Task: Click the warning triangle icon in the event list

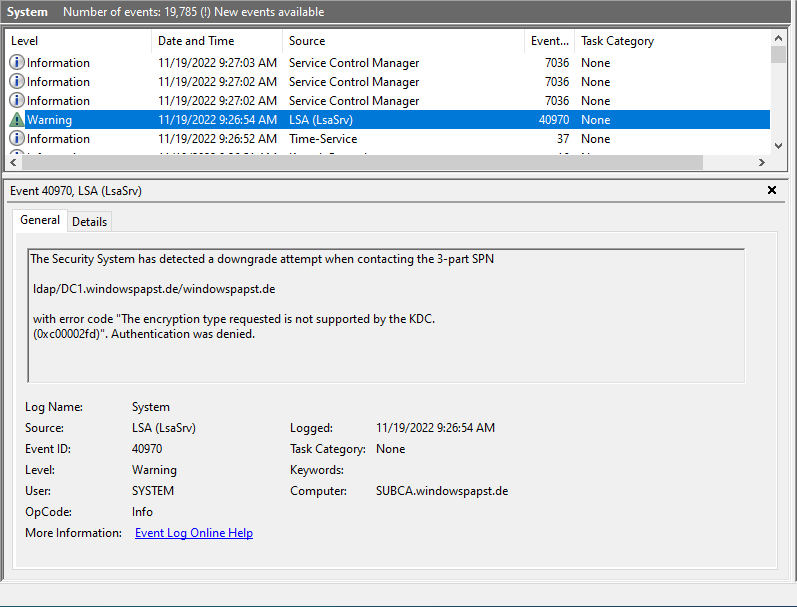Action: coord(16,120)
